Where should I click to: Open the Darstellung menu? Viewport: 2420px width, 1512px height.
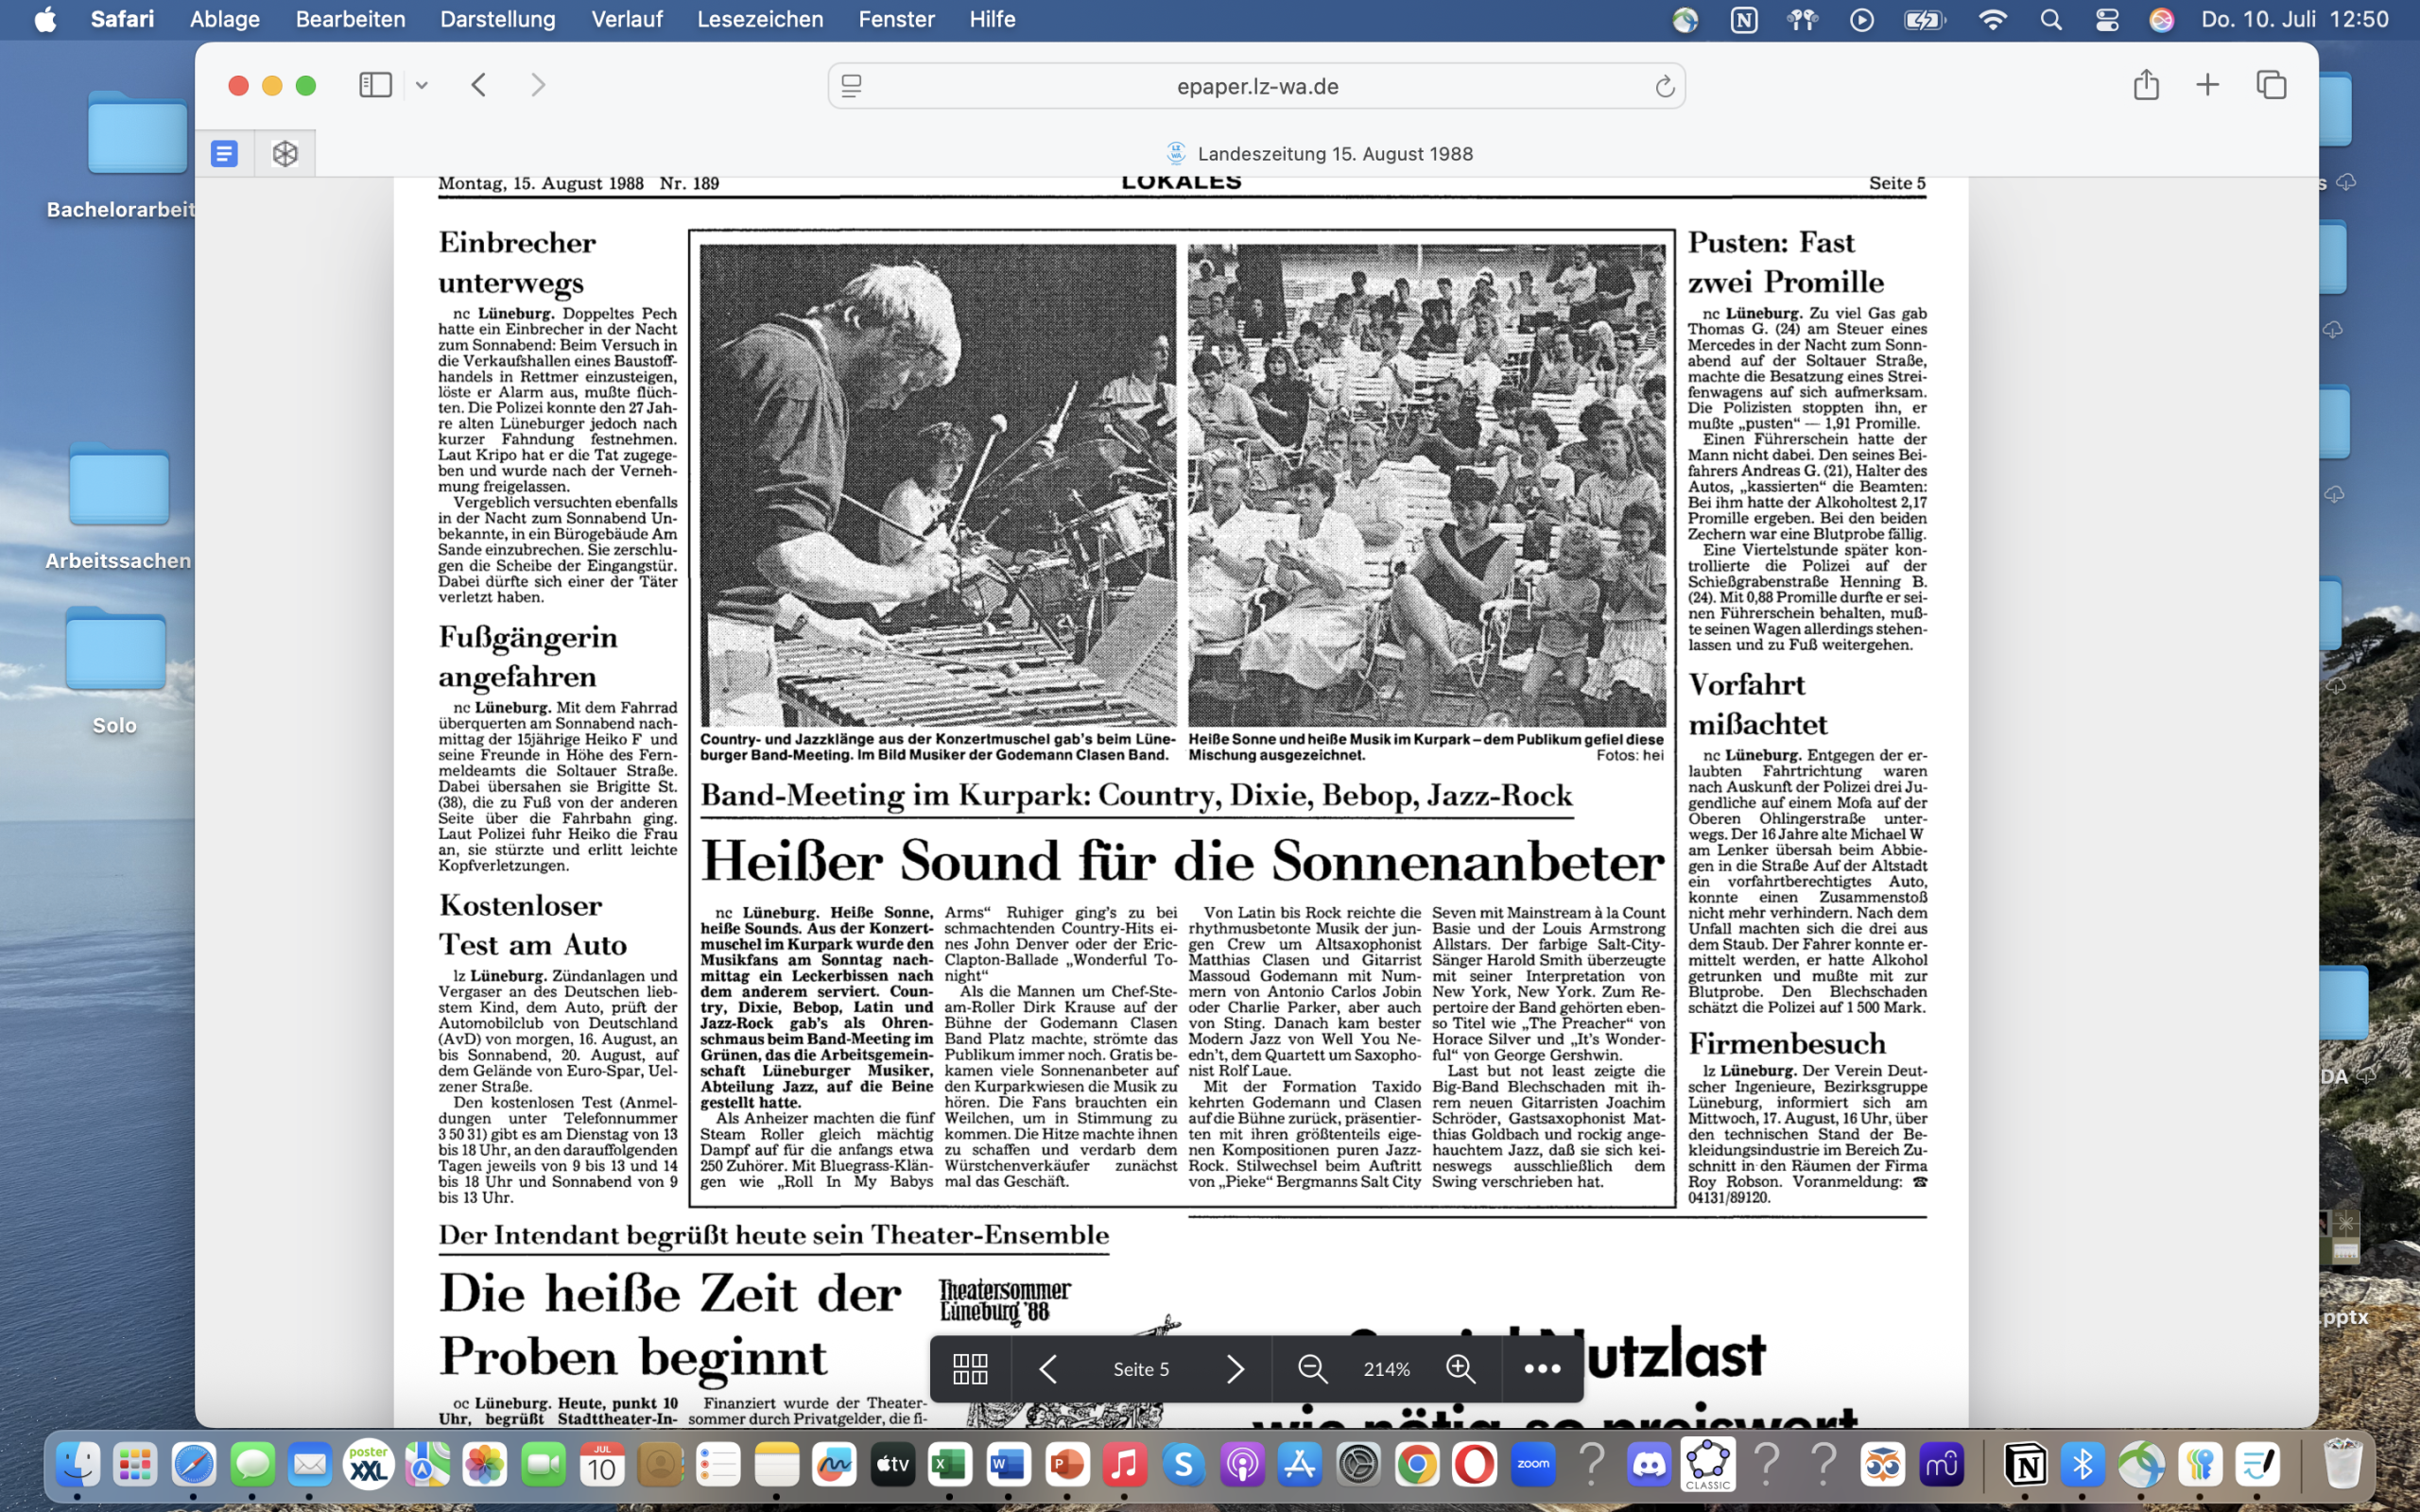pos(497,19)
